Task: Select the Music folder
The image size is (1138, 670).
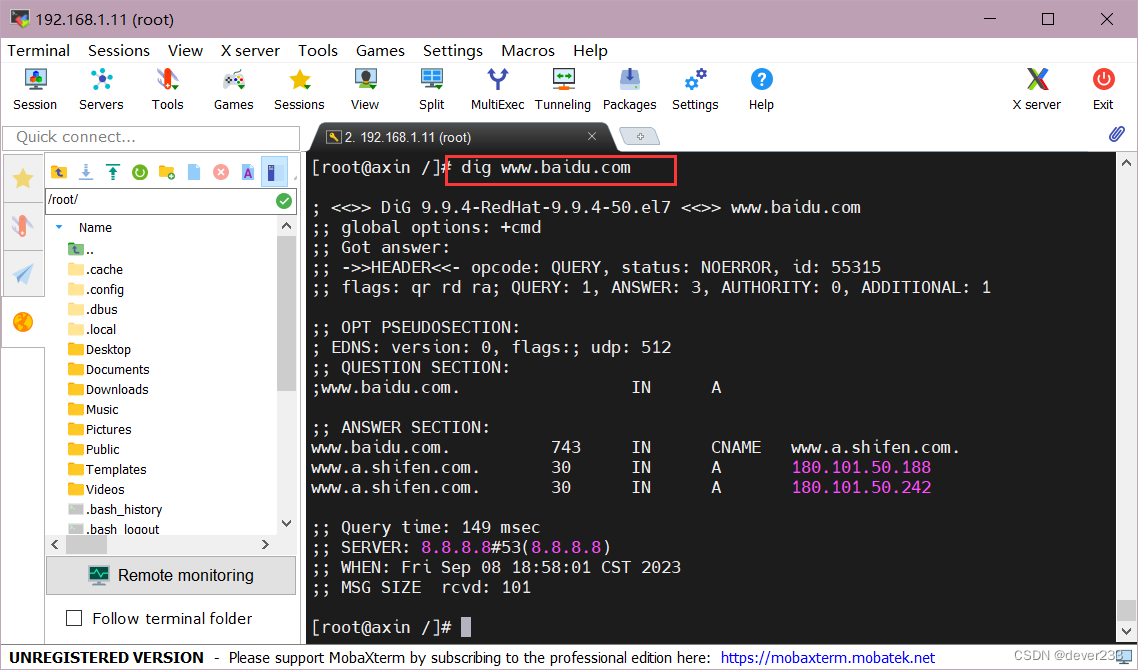Action: pyautogui.click(x=93, y=409)
